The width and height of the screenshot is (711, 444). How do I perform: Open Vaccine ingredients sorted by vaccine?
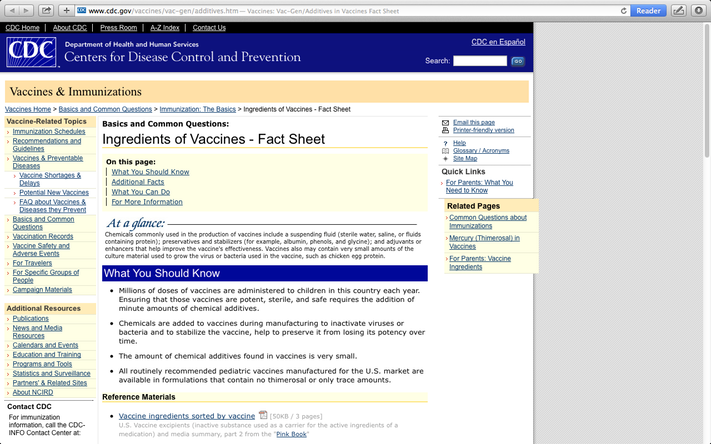[x=187, y=416]
